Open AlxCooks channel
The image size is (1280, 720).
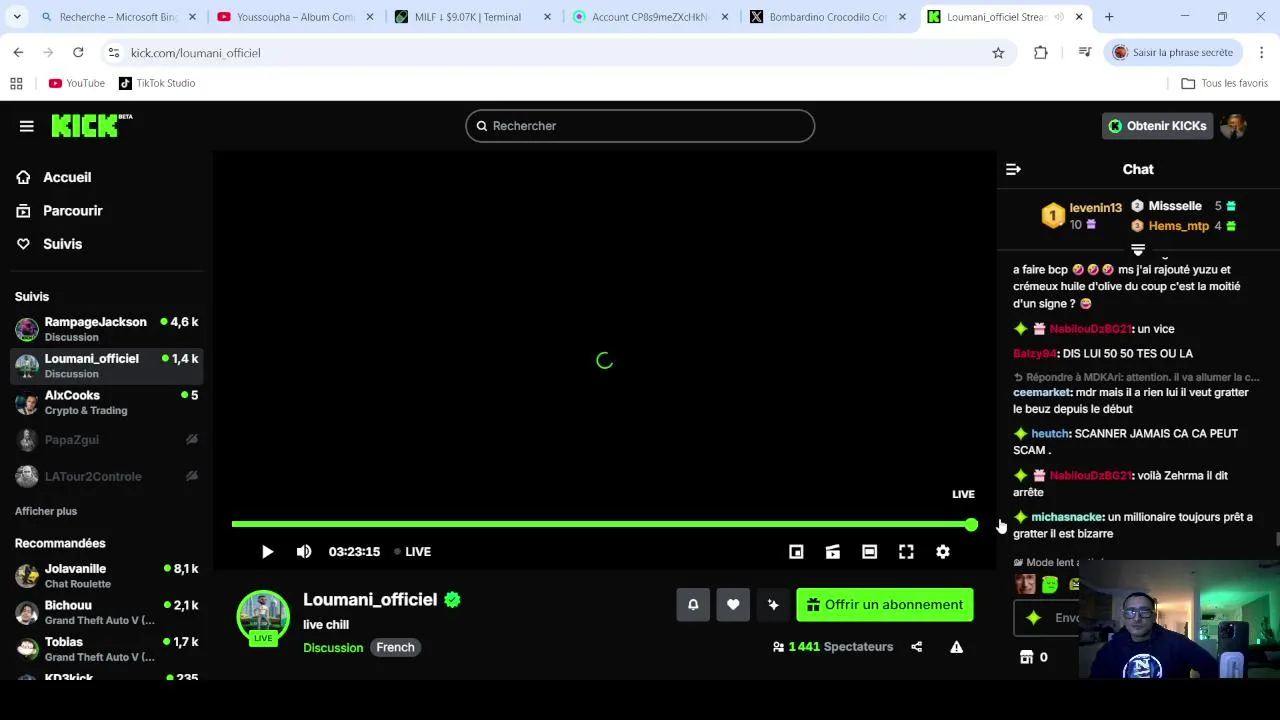pos(106,402)
